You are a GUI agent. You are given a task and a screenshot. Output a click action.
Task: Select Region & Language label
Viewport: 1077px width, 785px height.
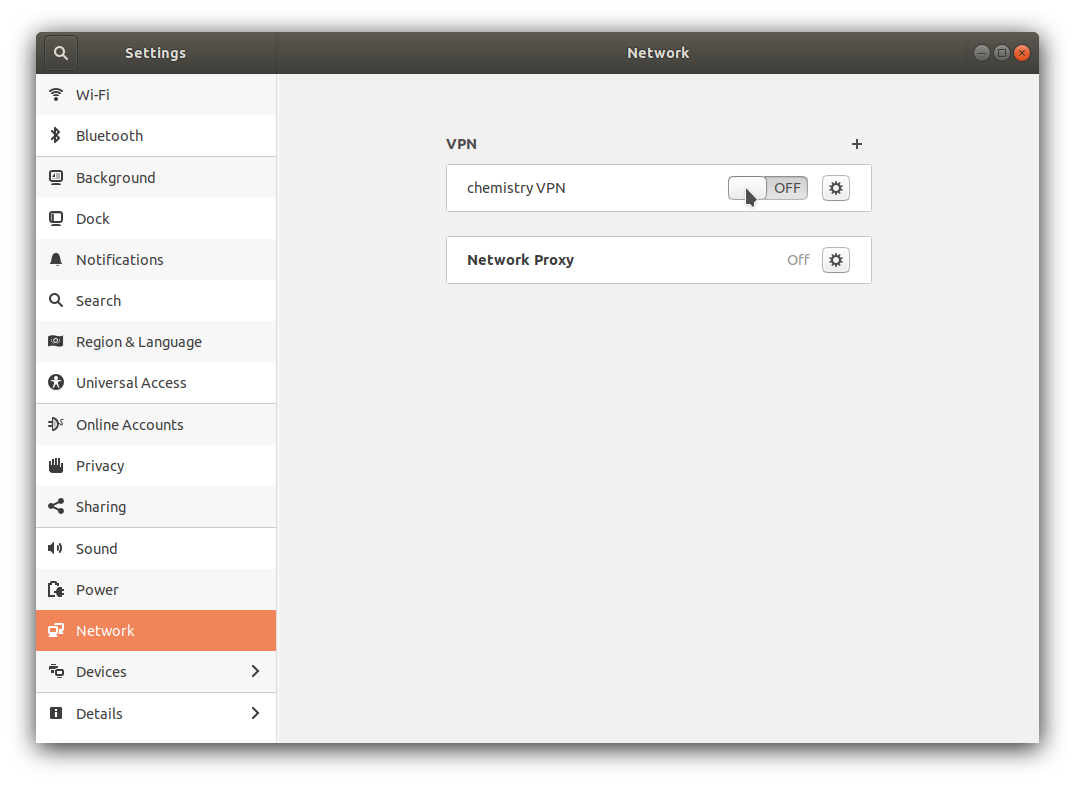(139, 342)
